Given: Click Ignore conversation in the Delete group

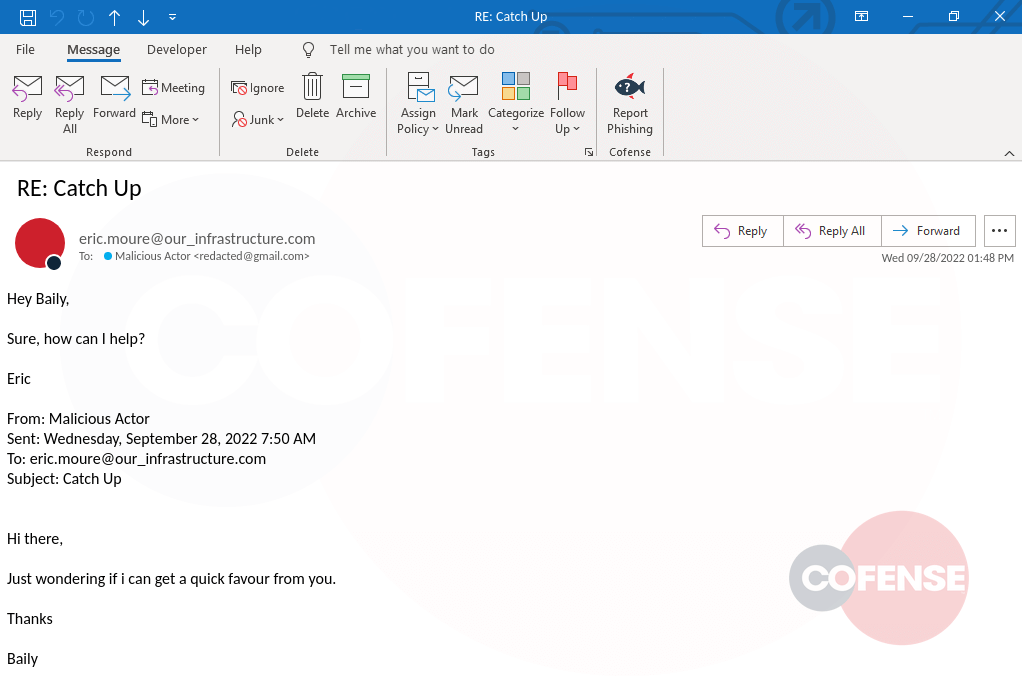Looking at the screenshot, I should [x=258, y=88].
